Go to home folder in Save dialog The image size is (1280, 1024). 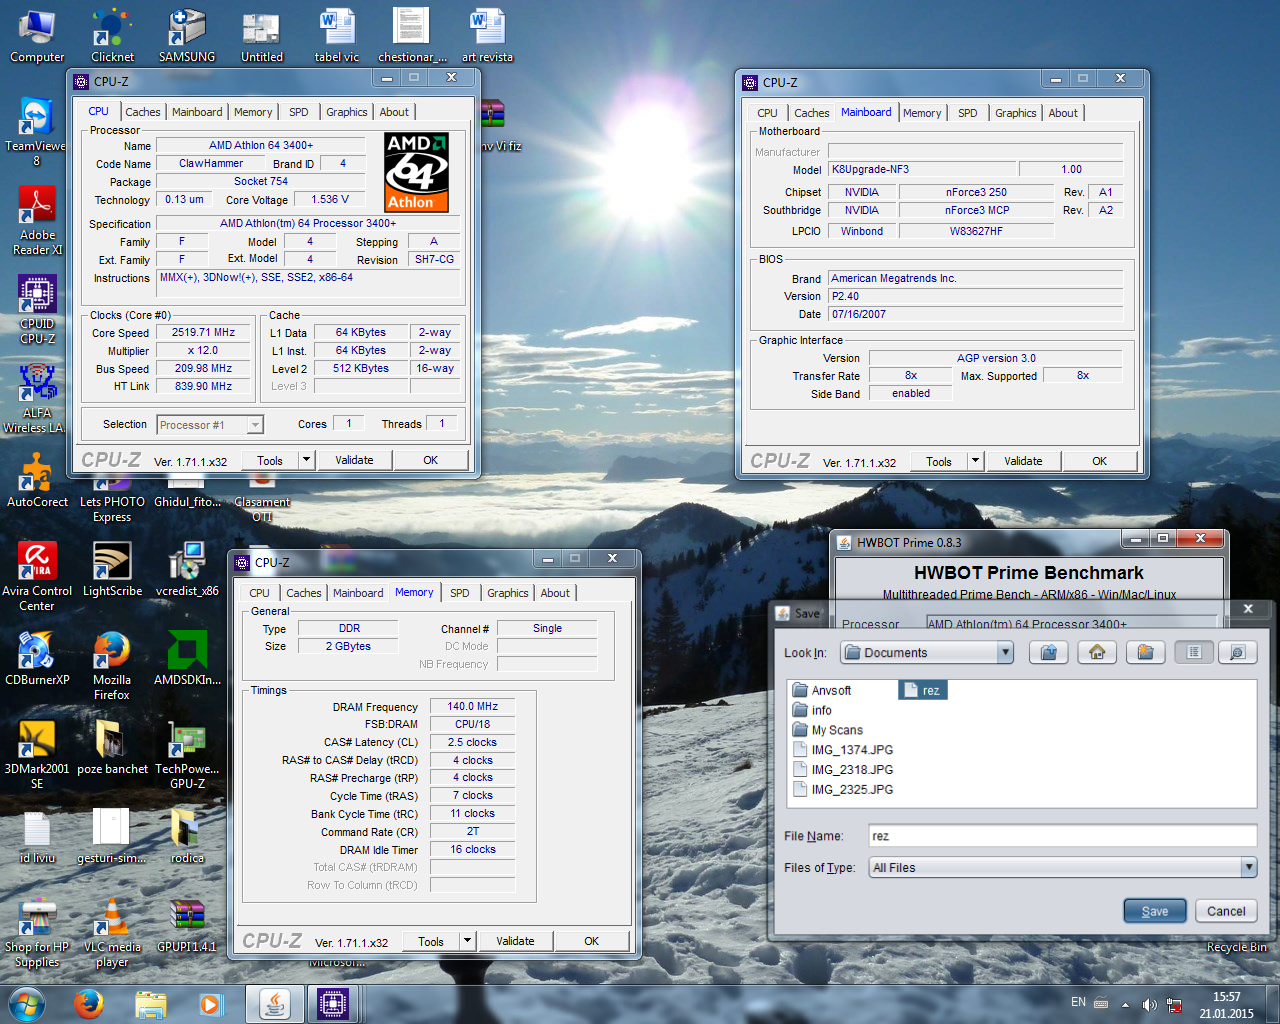(1097, 652)
